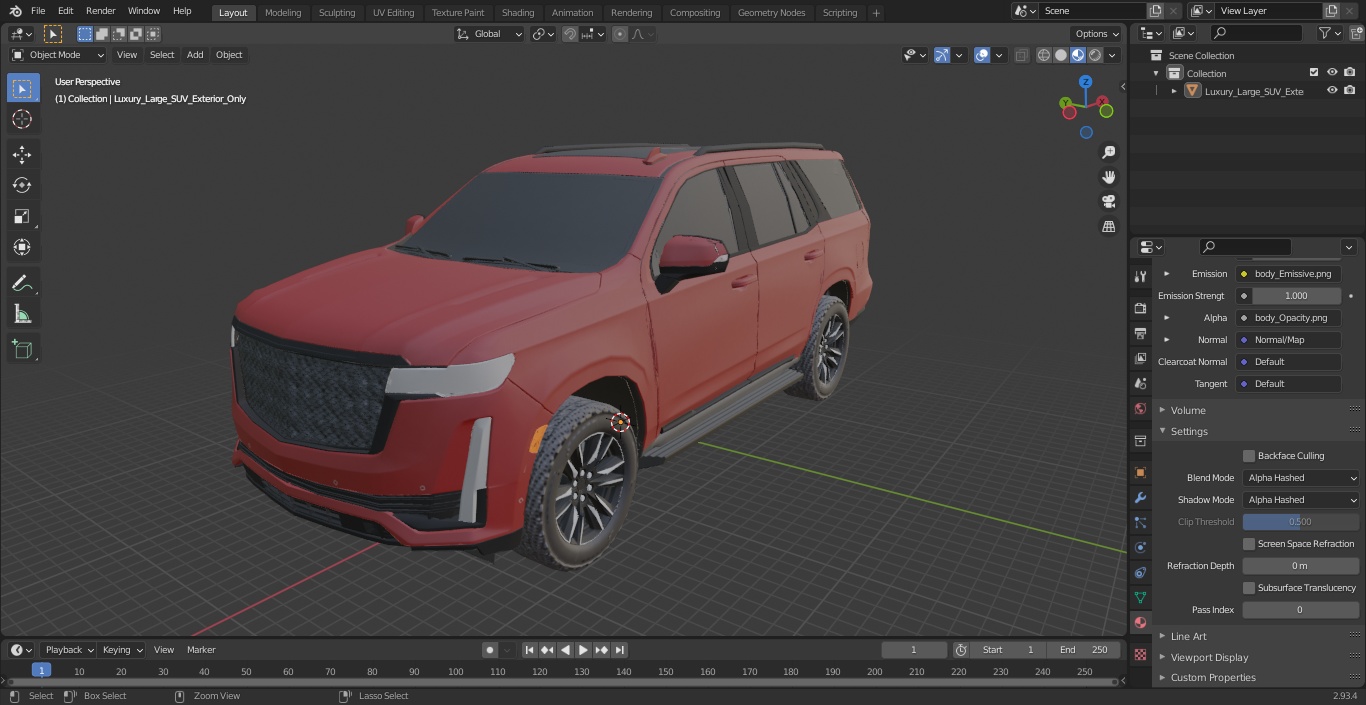Click the zoom viewport magnifier icon
Image resolution: width=1366 pixels, height=705 pixels.
pyautogui.click(x=1108, y=152)
